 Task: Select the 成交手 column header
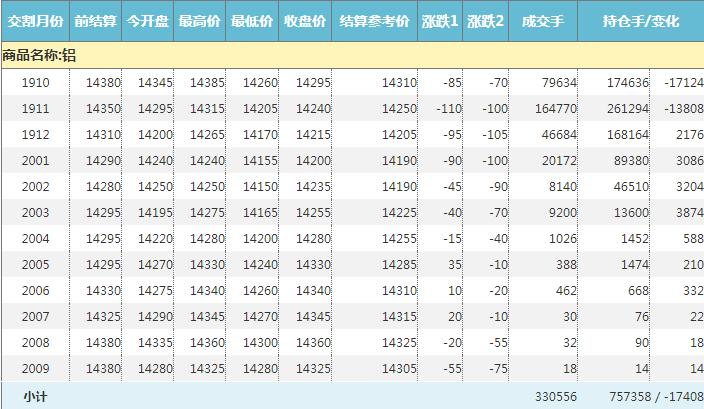(x=543, y=21)
